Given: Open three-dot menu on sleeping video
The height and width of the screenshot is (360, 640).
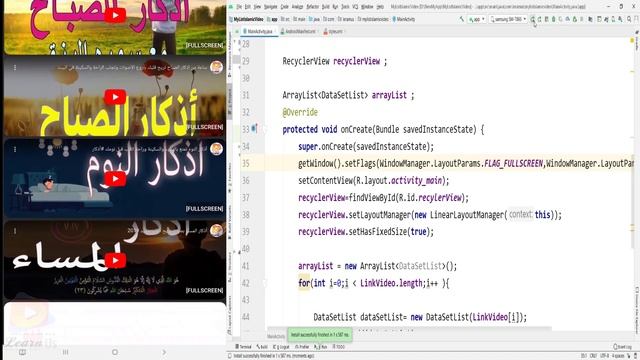Looking at the screenshot, I should click(15, 149).
